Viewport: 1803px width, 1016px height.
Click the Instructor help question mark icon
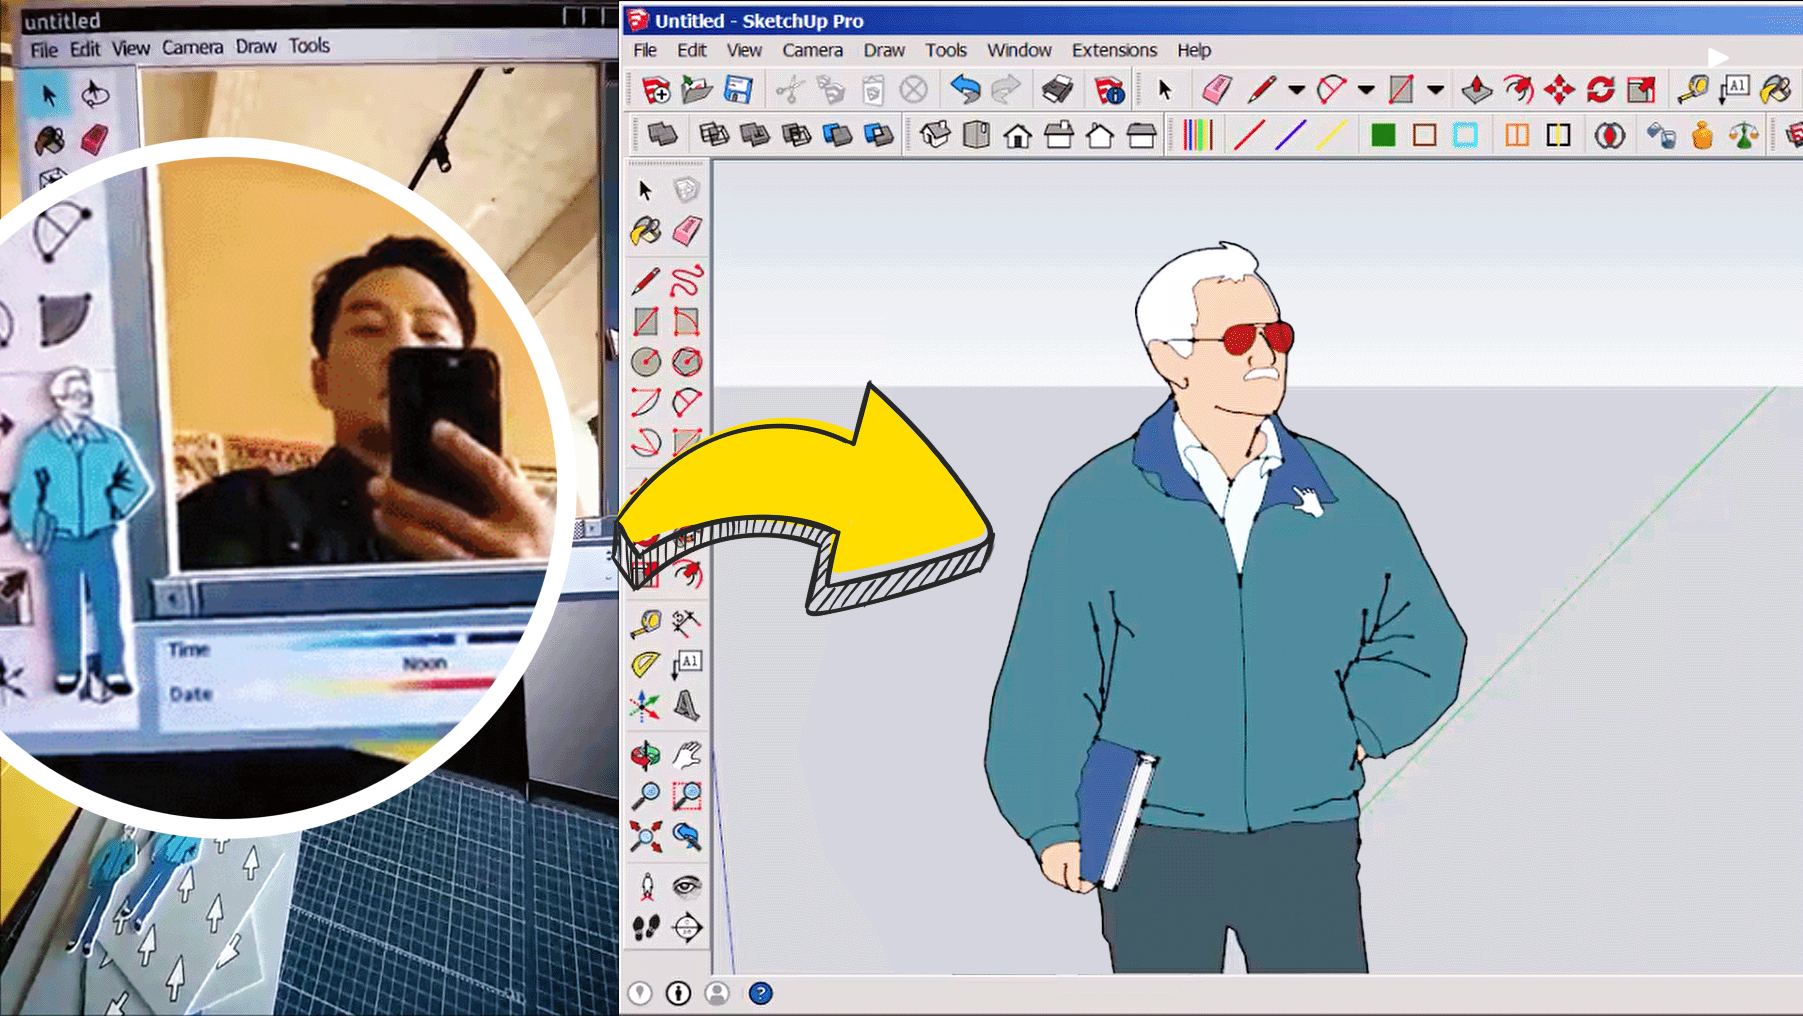[x=760, y=993]
